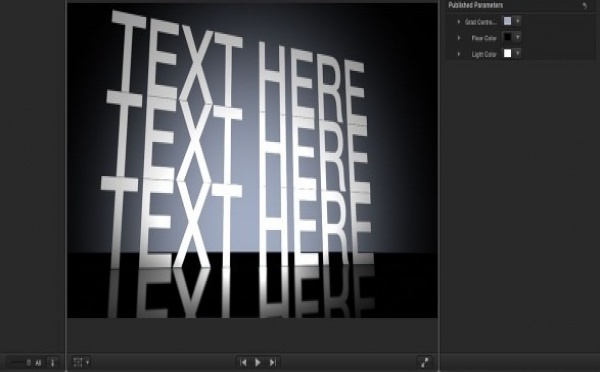The width and height of the screenshot is (600, 372).
Task: Open the transform tool dropdown arrow
Action: [88, 362]
